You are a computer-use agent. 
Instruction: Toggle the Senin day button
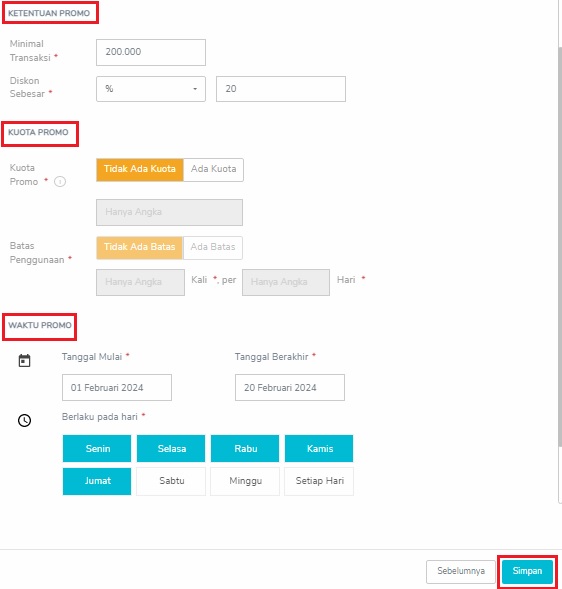tap(97, 449)
